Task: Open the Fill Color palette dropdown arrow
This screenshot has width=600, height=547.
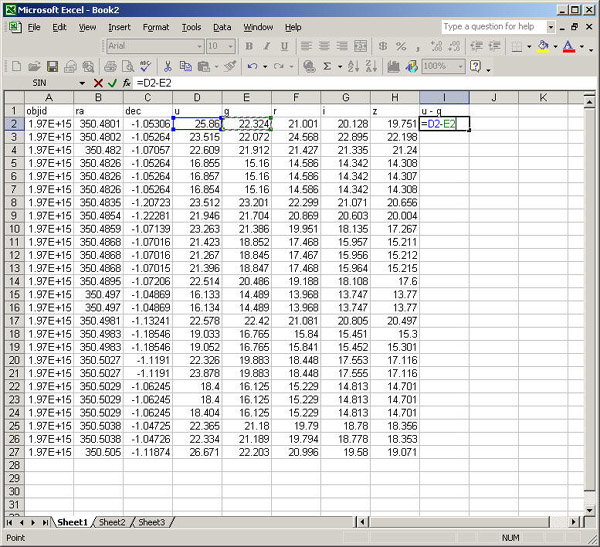Action: click(555, 47)
